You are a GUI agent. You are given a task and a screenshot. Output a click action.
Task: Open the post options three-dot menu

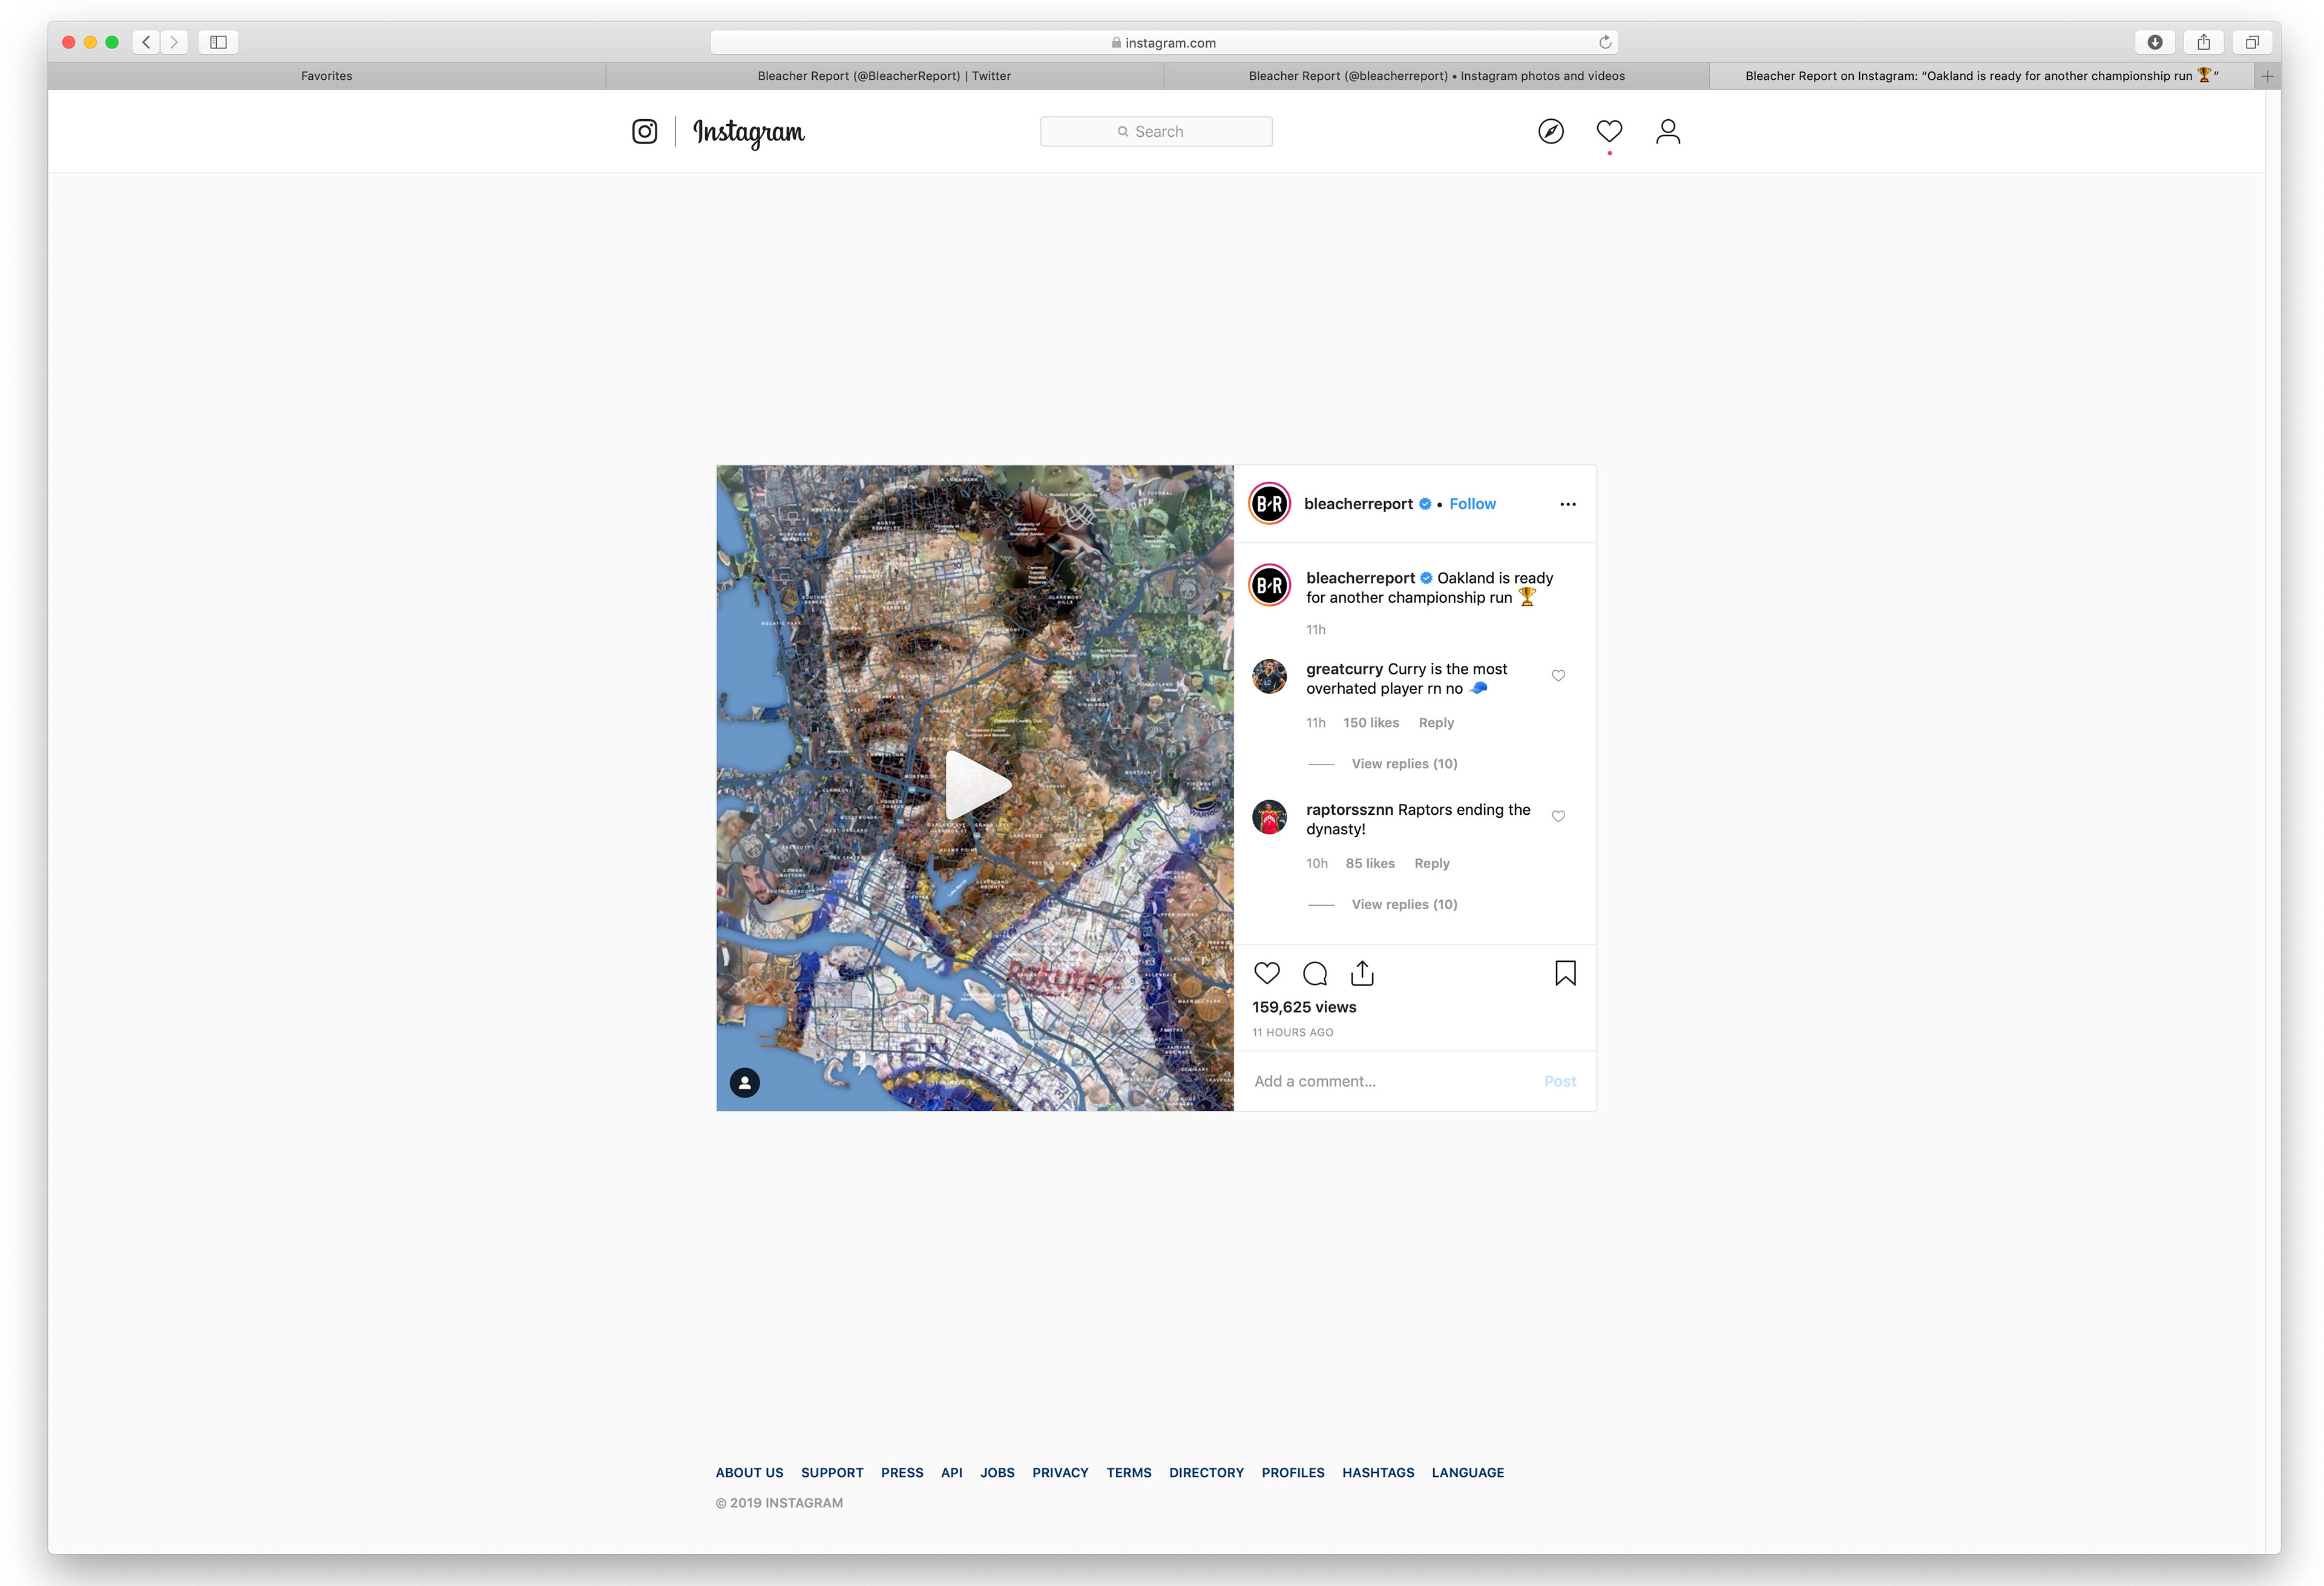click(1568, 504)
